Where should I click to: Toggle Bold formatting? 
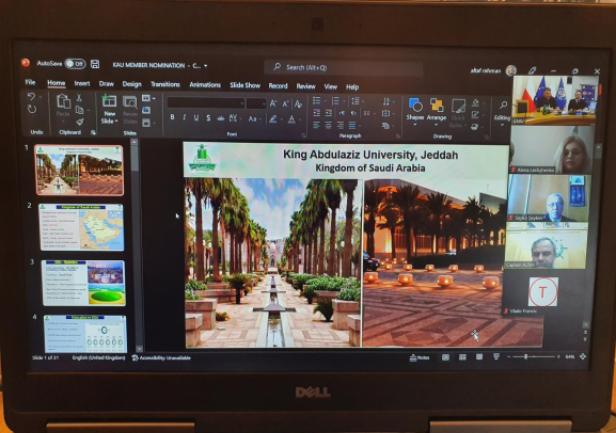pyautogui.click(x=172, y=117)
